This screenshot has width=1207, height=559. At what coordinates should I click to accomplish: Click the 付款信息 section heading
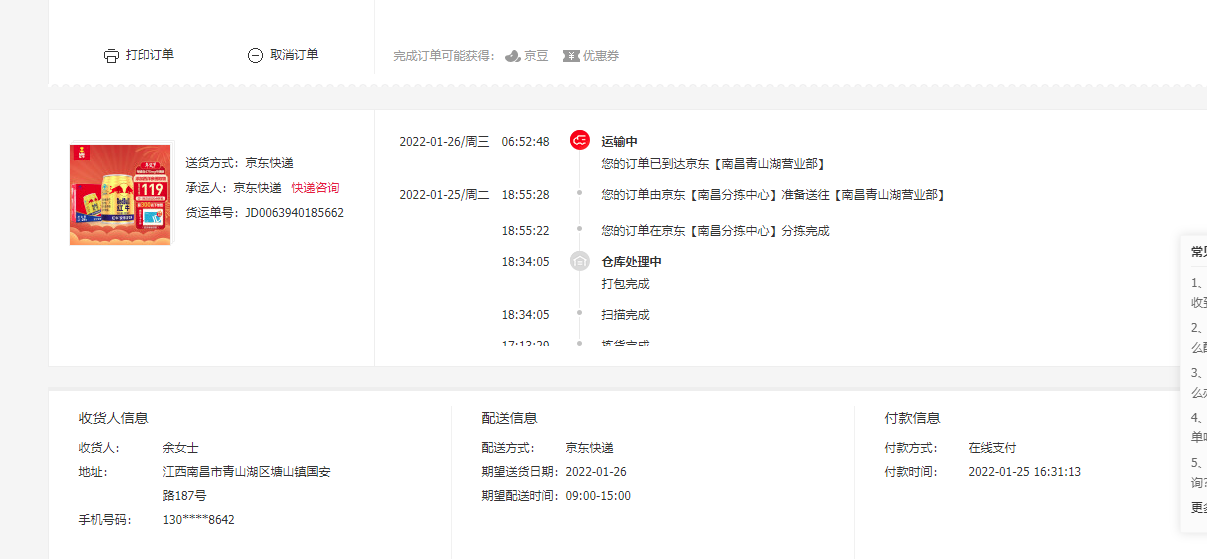[913, 418]
